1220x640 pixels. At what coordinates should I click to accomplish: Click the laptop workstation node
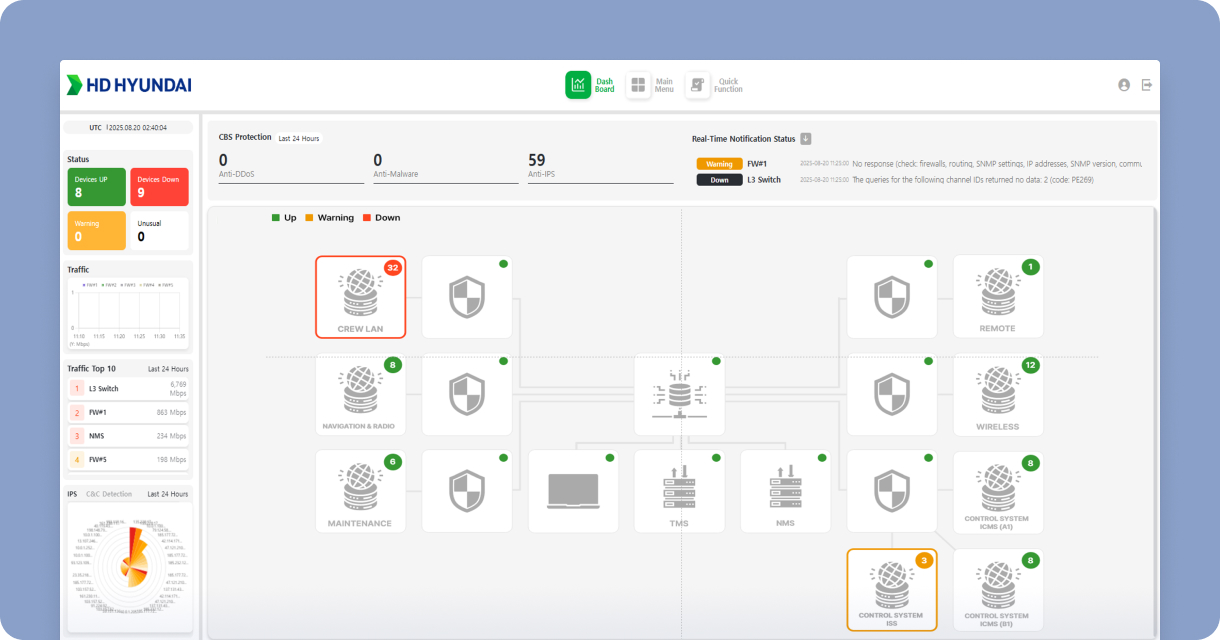pos(573,490)
